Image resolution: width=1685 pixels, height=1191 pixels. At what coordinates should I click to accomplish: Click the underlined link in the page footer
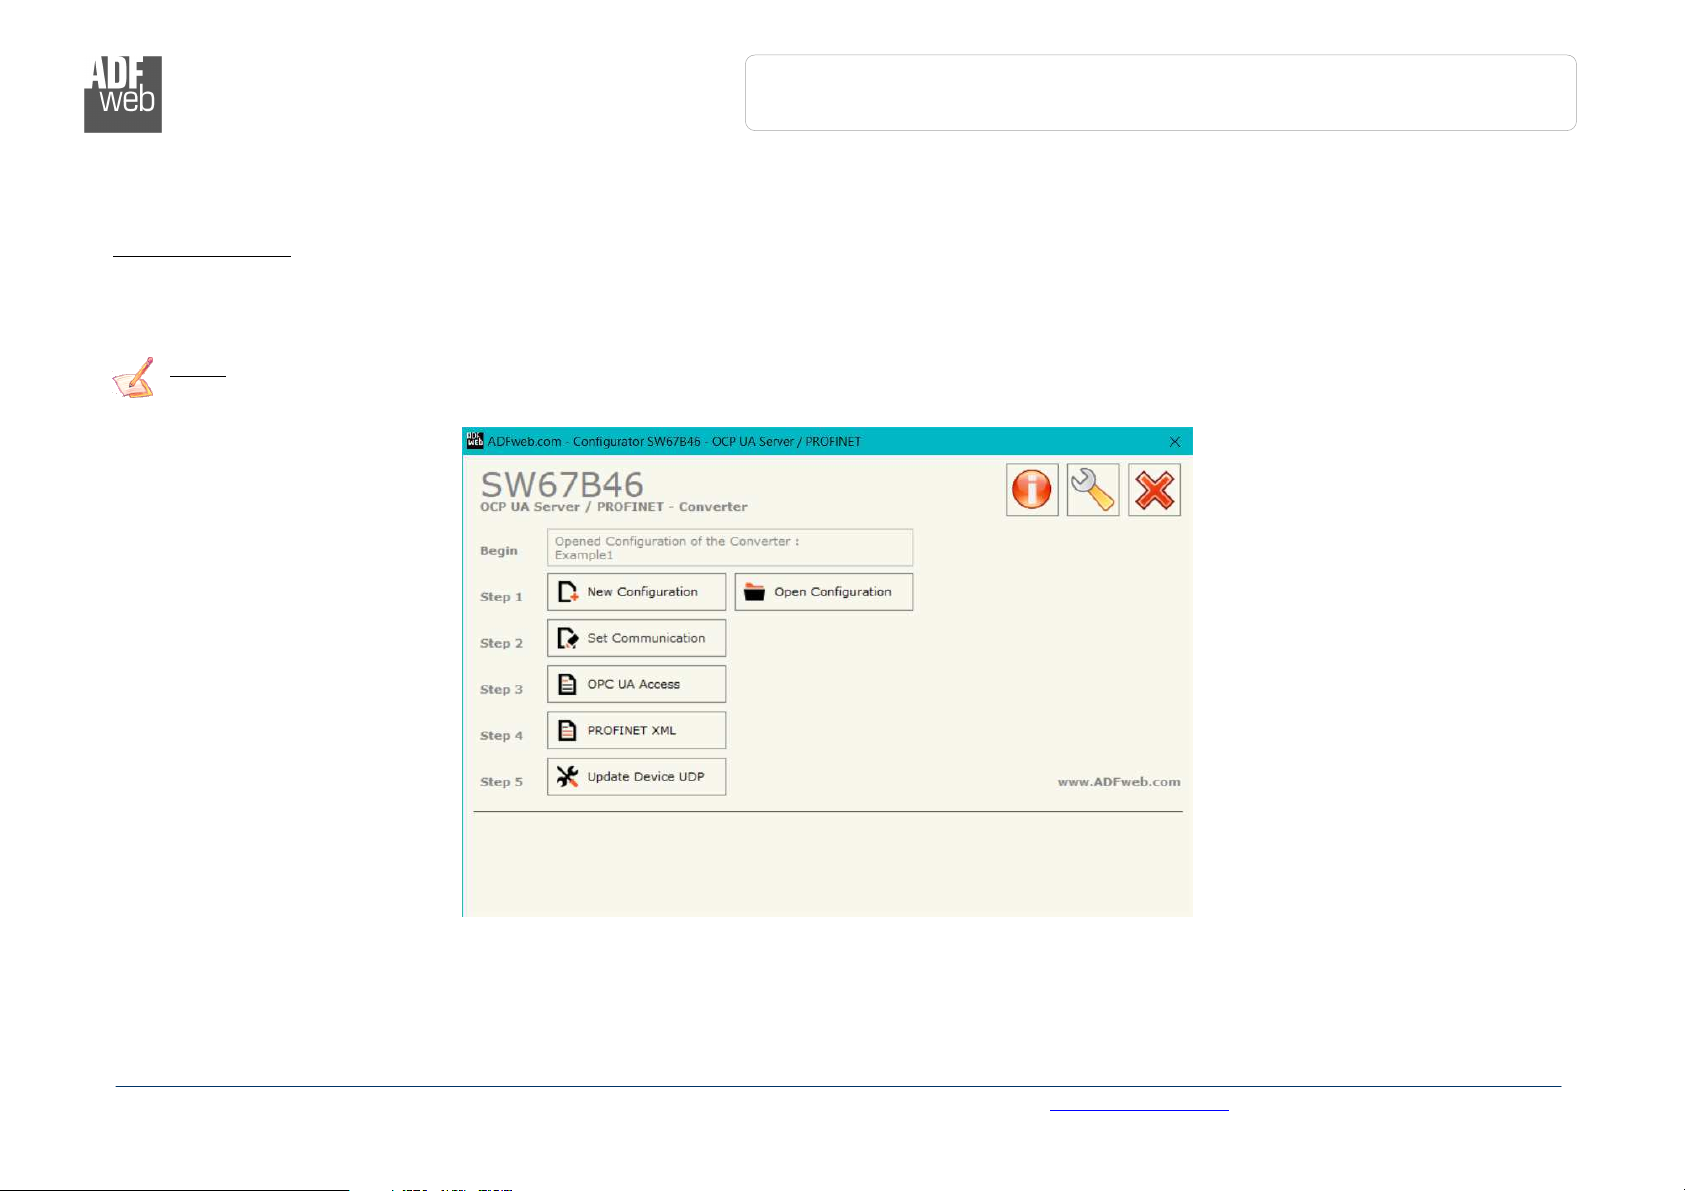pos(1139,1108)
